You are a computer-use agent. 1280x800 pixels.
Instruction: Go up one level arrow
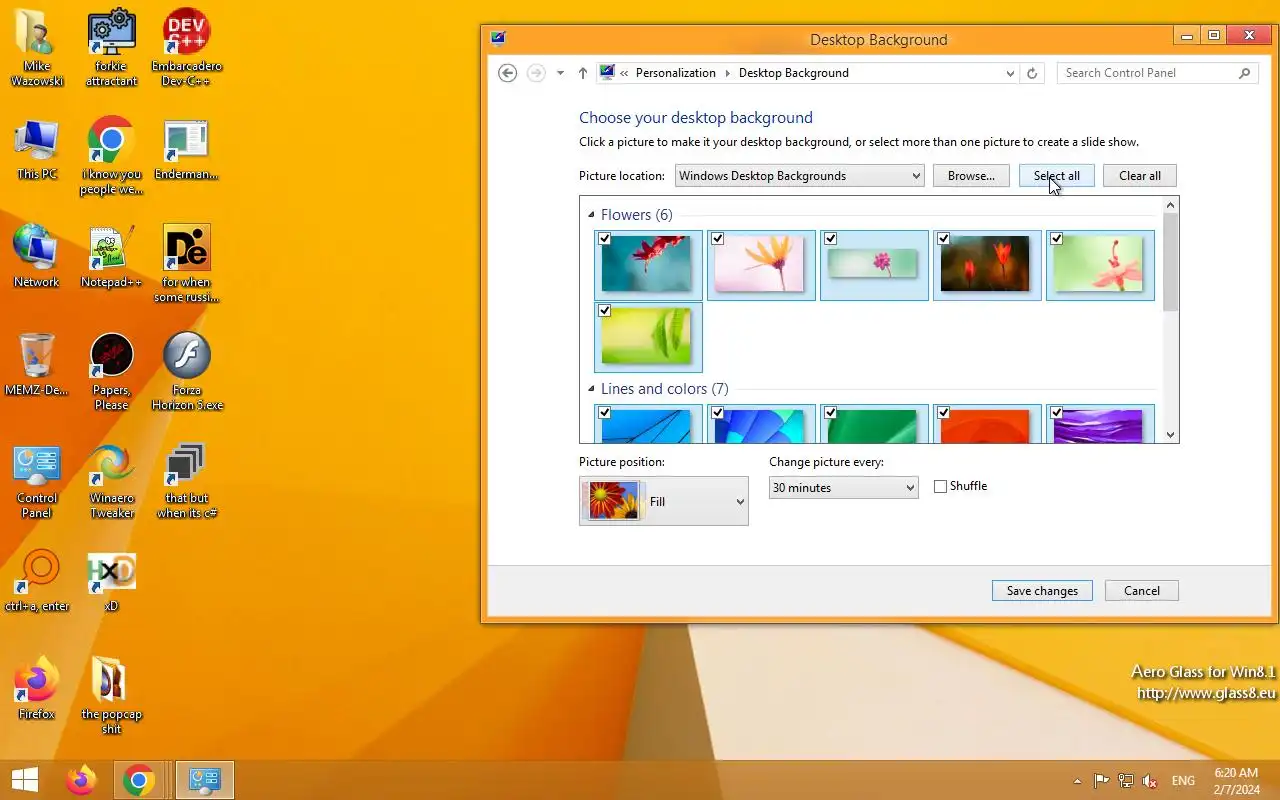pos(583,73)
